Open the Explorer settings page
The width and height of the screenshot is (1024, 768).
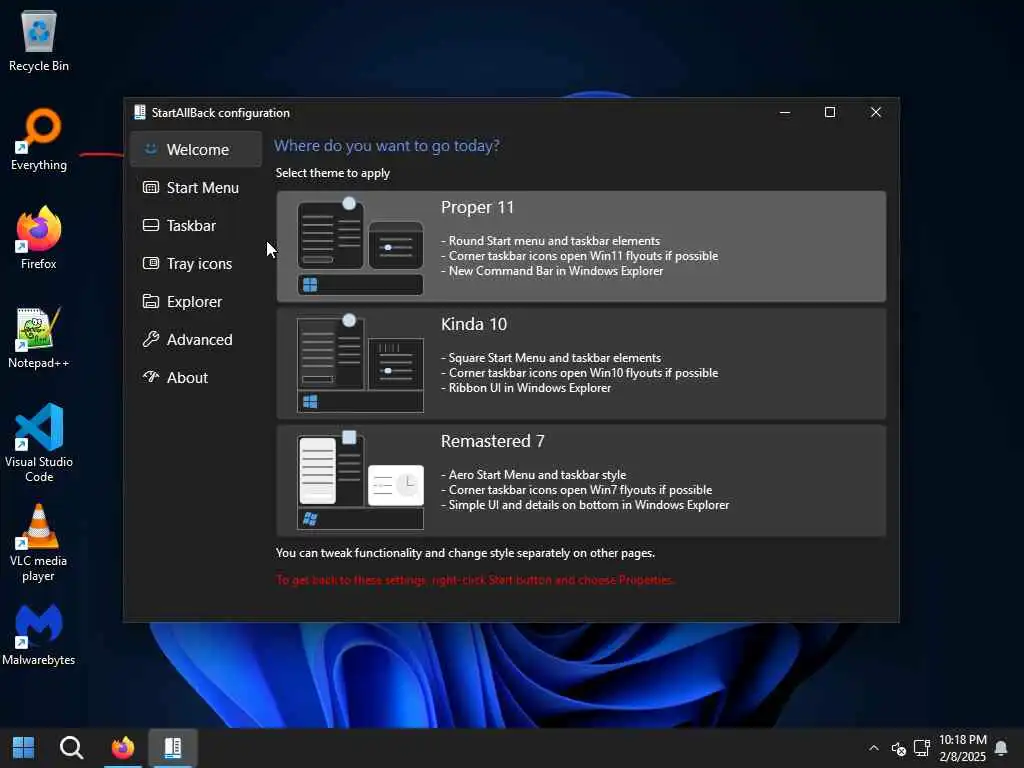196,301
